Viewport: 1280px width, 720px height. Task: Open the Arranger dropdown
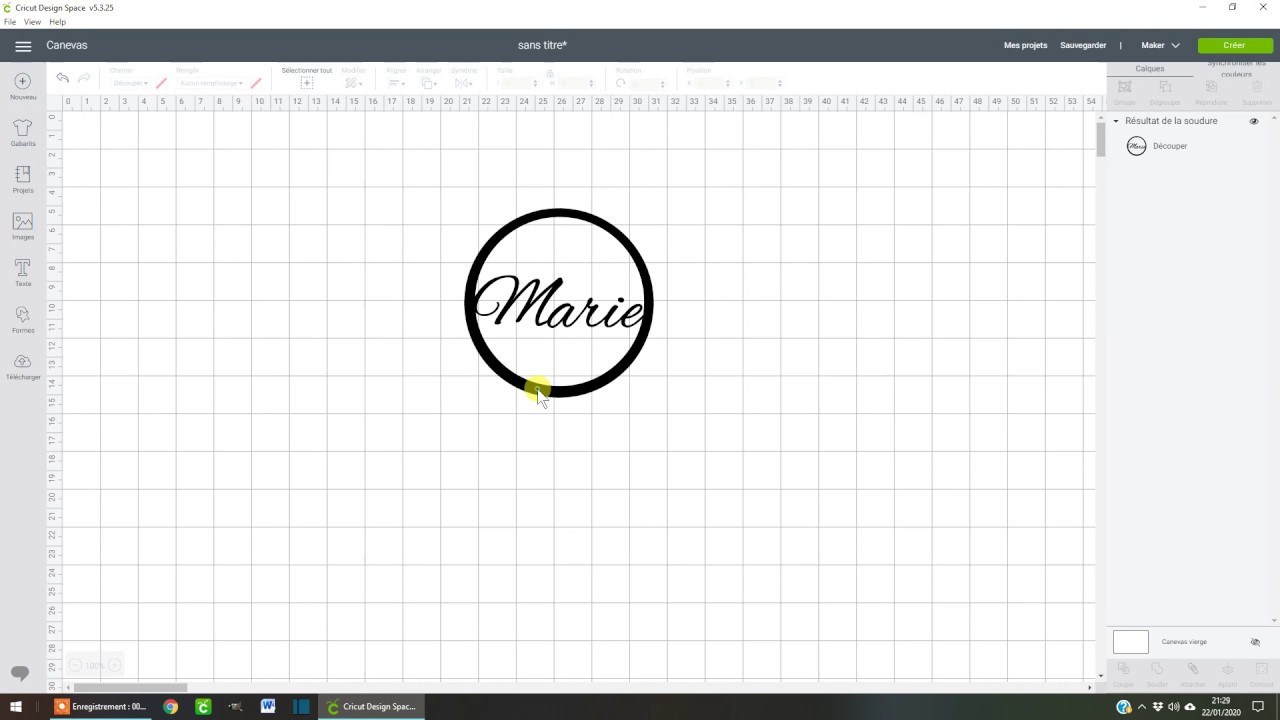(x=429, y=83)
